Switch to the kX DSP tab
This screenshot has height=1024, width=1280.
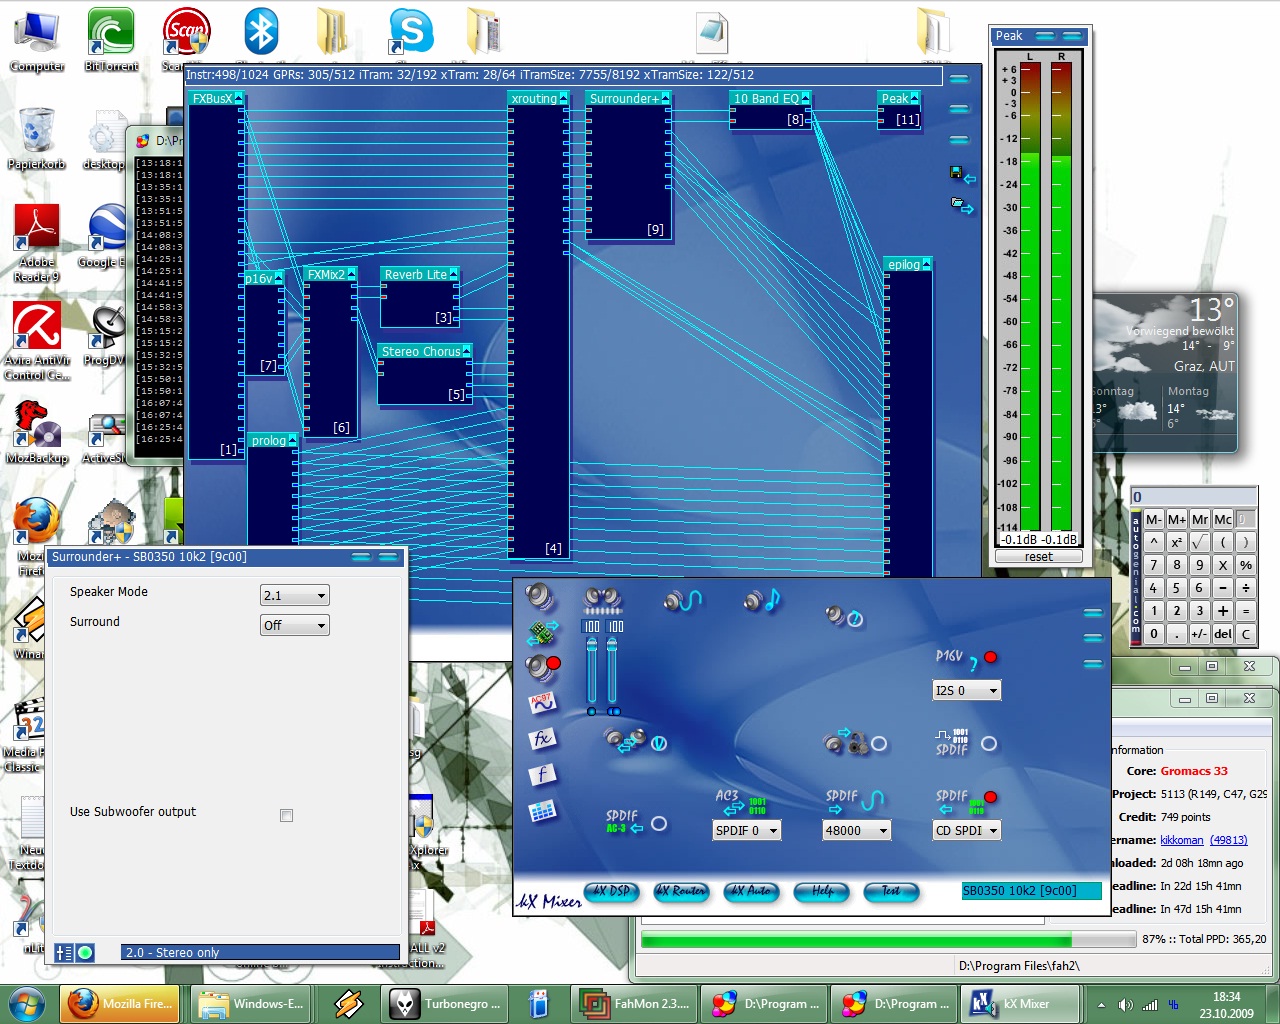coord(611,891)
